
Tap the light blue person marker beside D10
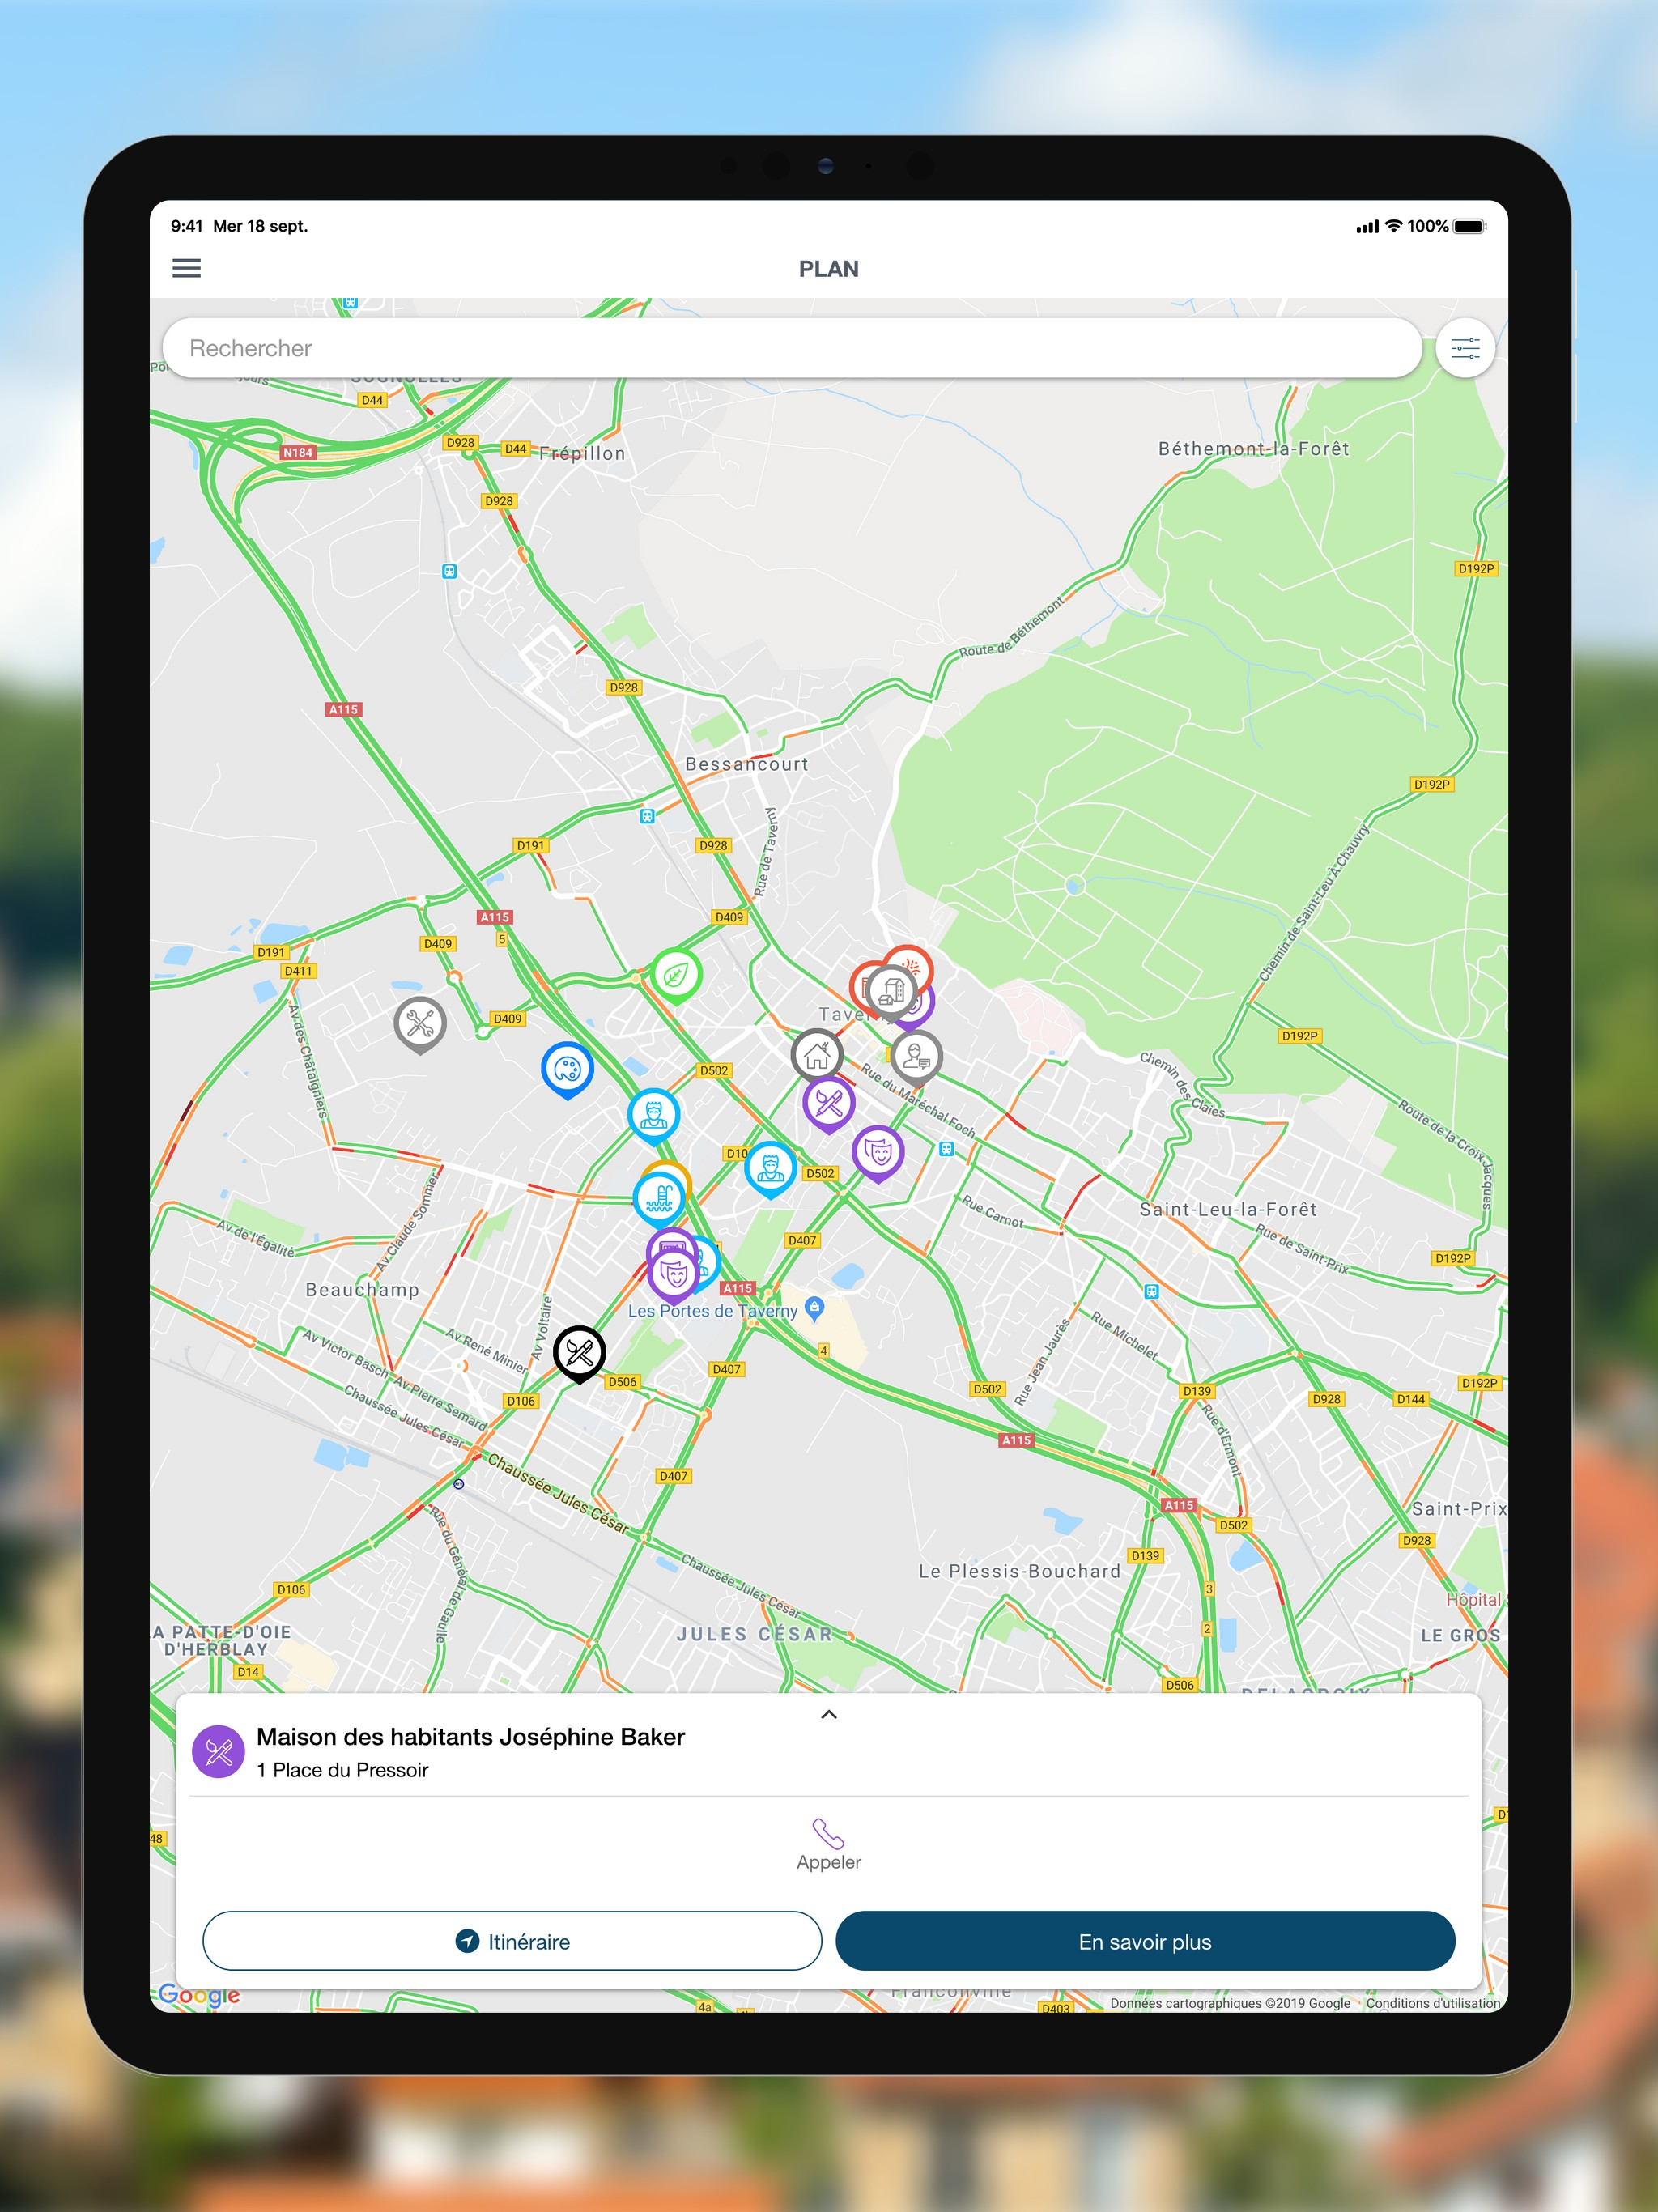click(x=770, y=1168)
